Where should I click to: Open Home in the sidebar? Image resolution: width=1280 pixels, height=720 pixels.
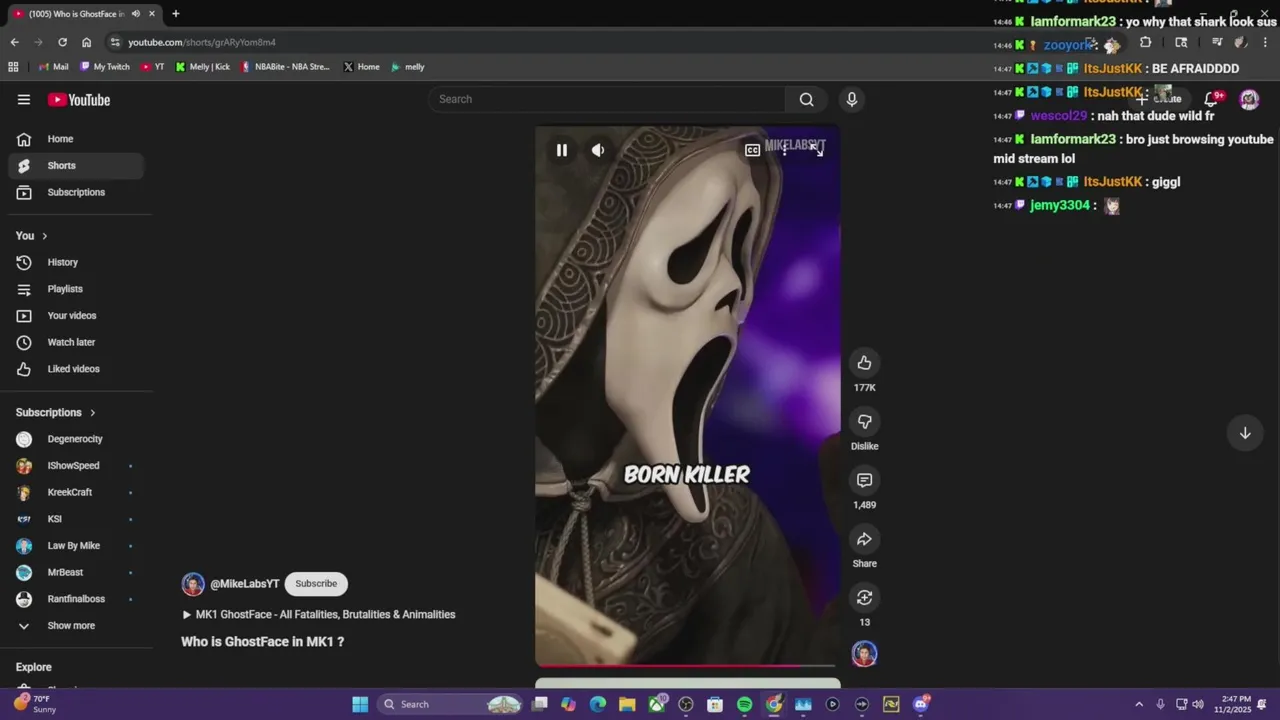(76, 139)
